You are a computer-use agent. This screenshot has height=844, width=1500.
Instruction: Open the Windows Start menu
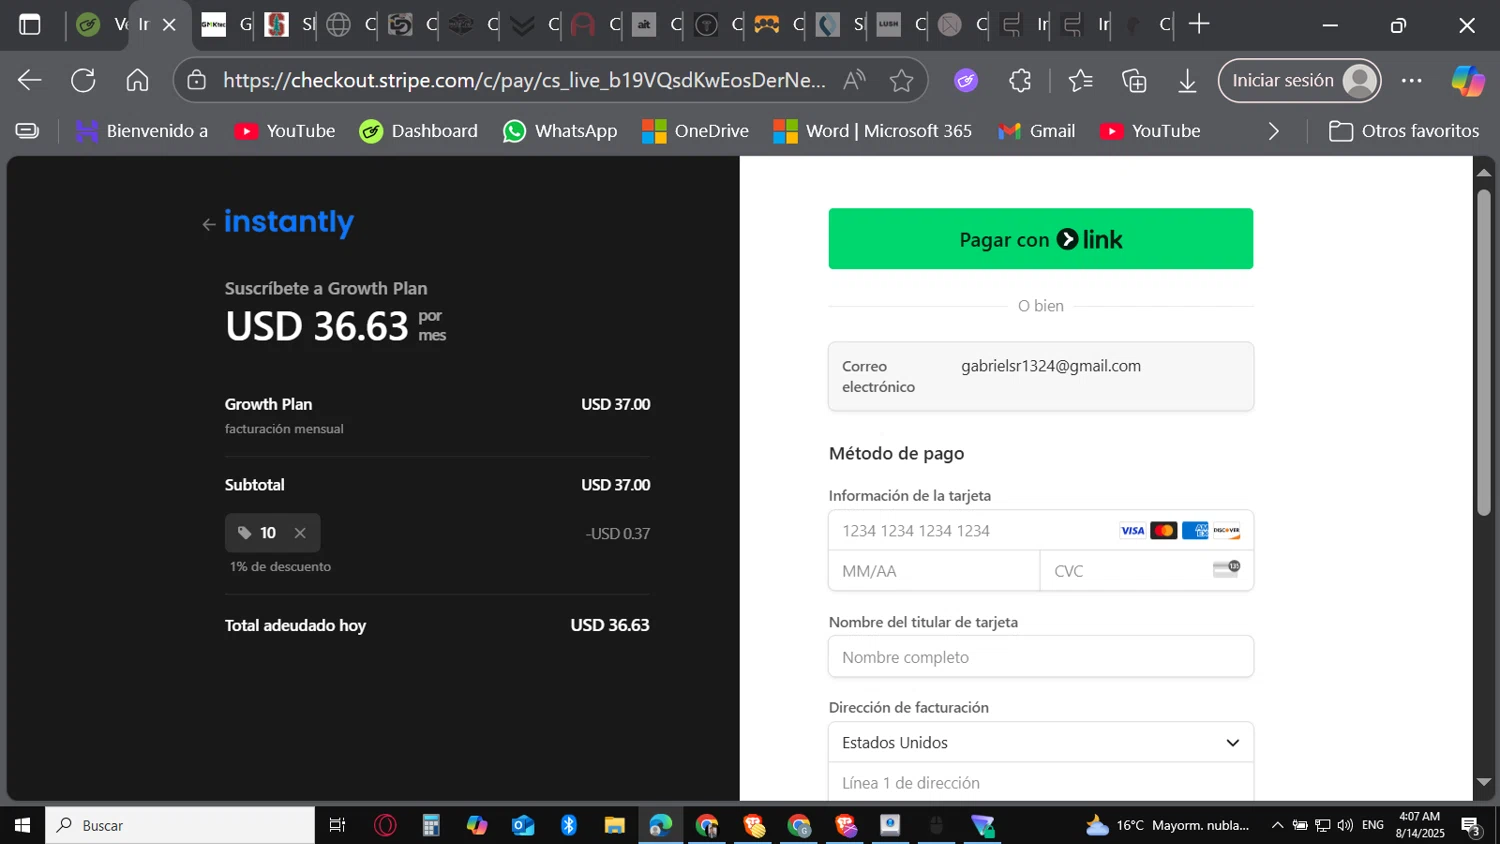[22, 826]
